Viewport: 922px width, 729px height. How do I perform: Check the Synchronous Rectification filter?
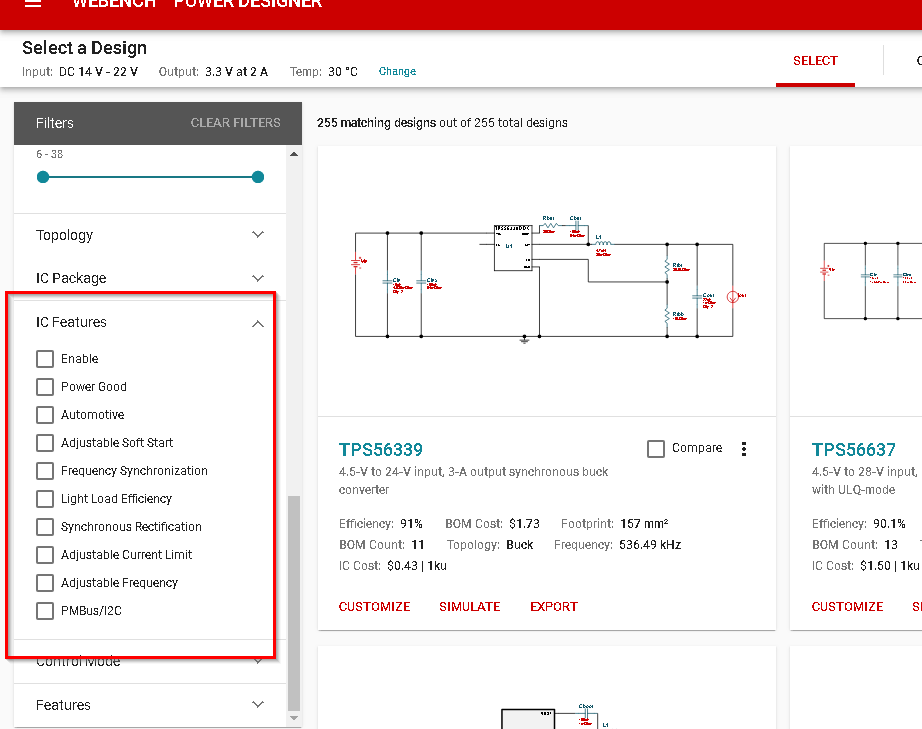pyautogui.click(x=44, y=526)
